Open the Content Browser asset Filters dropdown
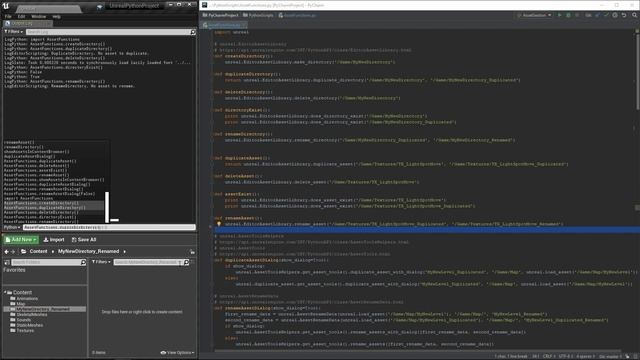This screenshot has height=360, width=640. 101,262
